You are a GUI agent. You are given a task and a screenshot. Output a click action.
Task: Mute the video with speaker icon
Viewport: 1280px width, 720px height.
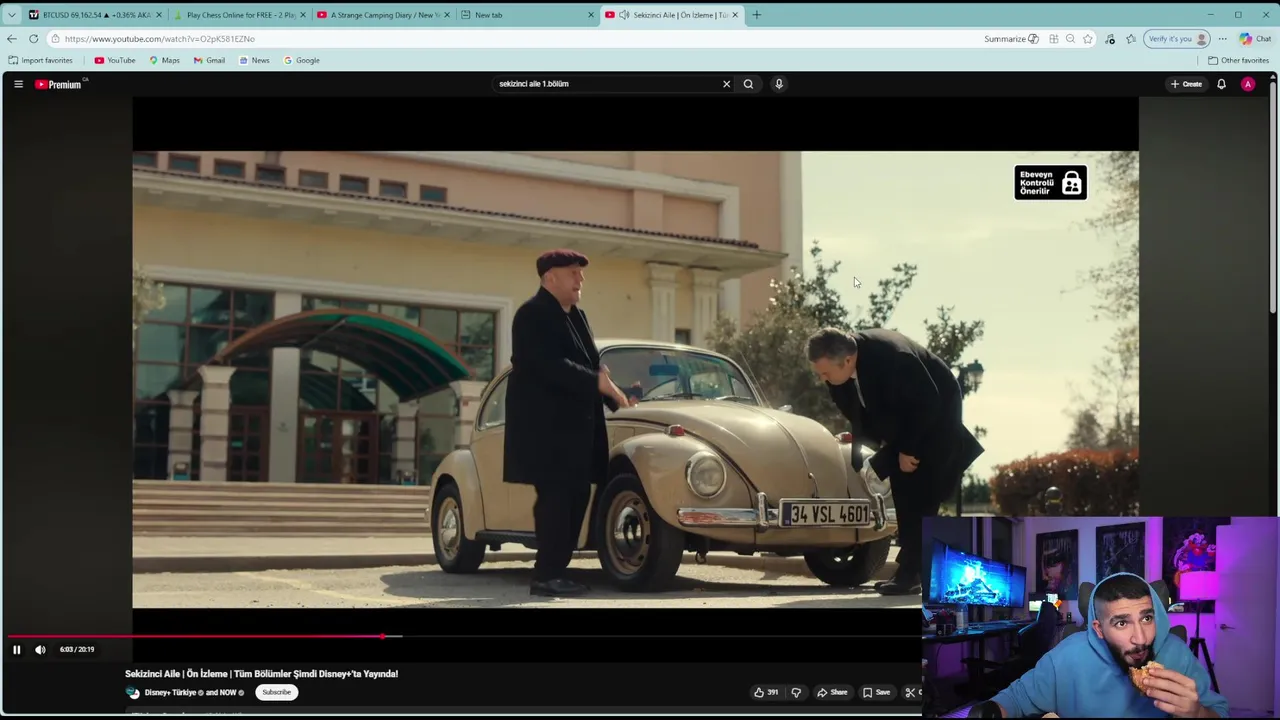[40, 650]
